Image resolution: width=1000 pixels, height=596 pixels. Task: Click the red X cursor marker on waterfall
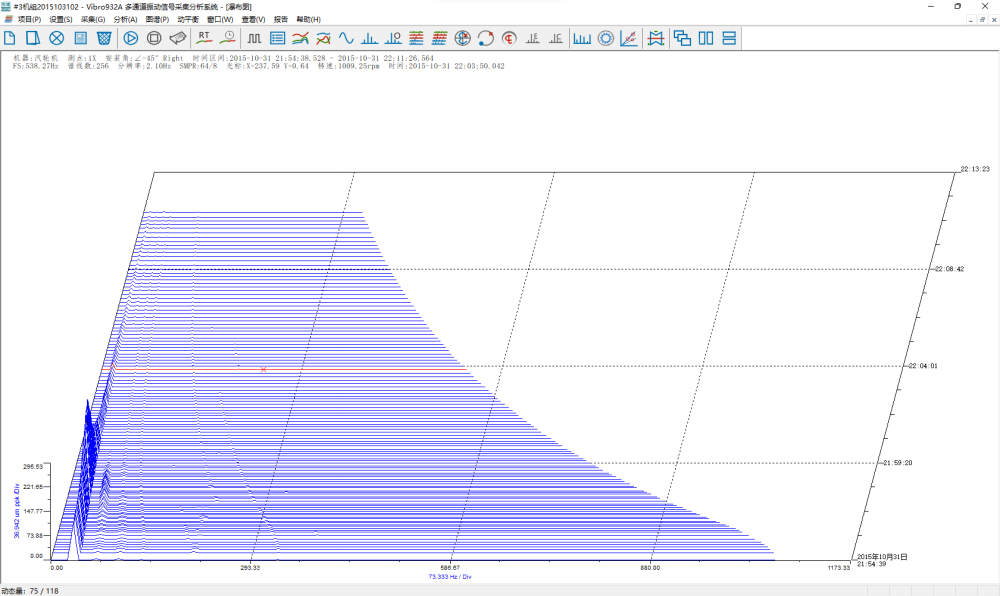click(x=263, y=370)
